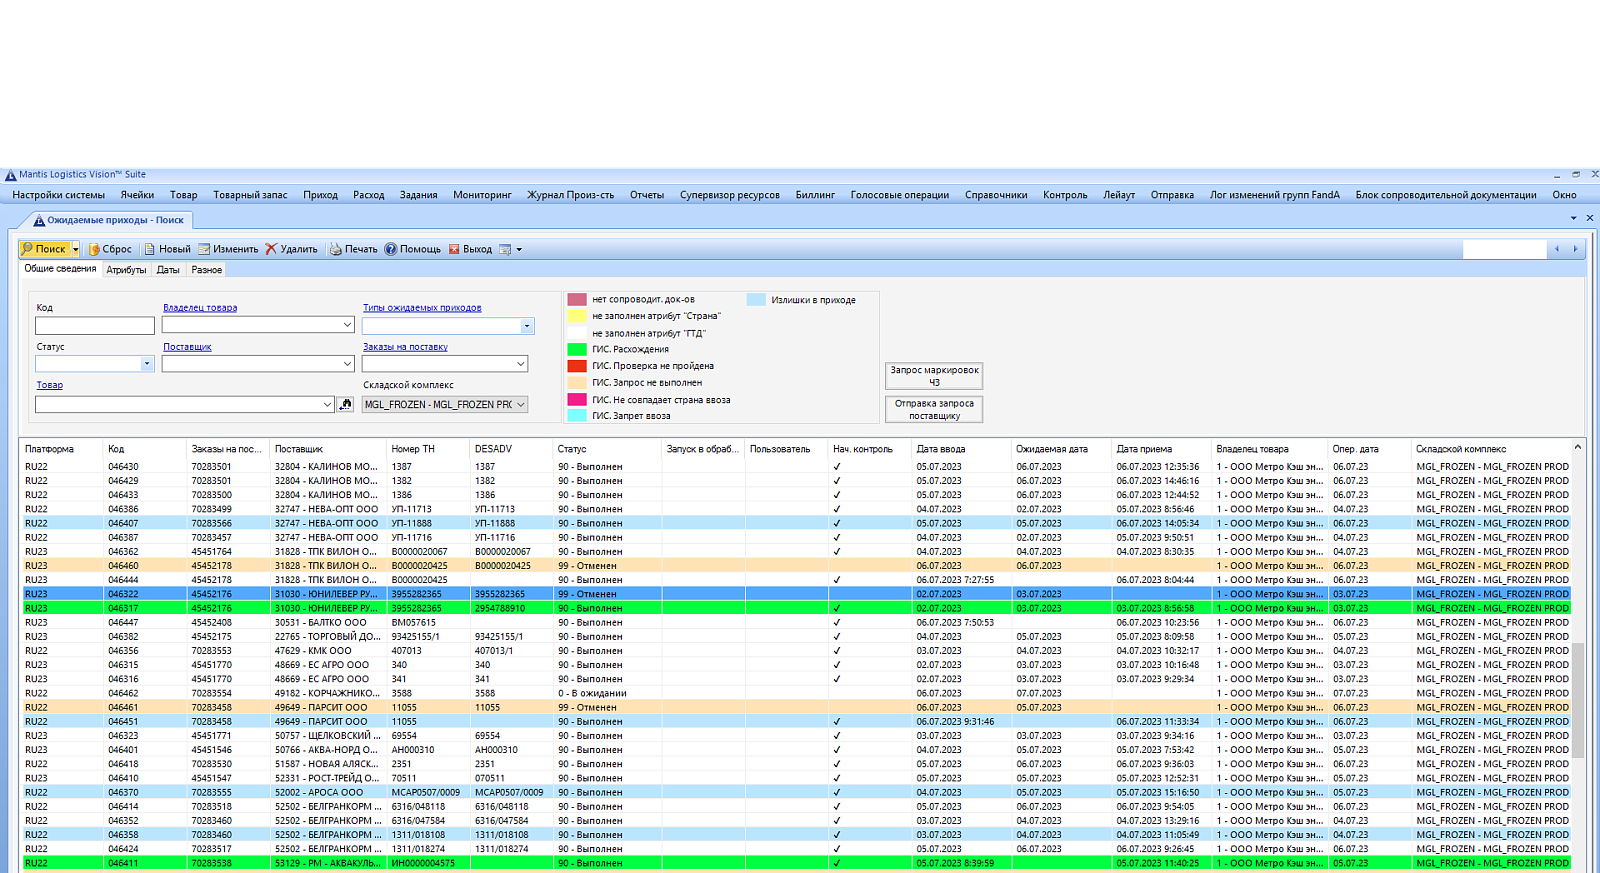The image size is (1600, 873).
Task: Open the Статус dropdown list
Action: coord(147,364)
